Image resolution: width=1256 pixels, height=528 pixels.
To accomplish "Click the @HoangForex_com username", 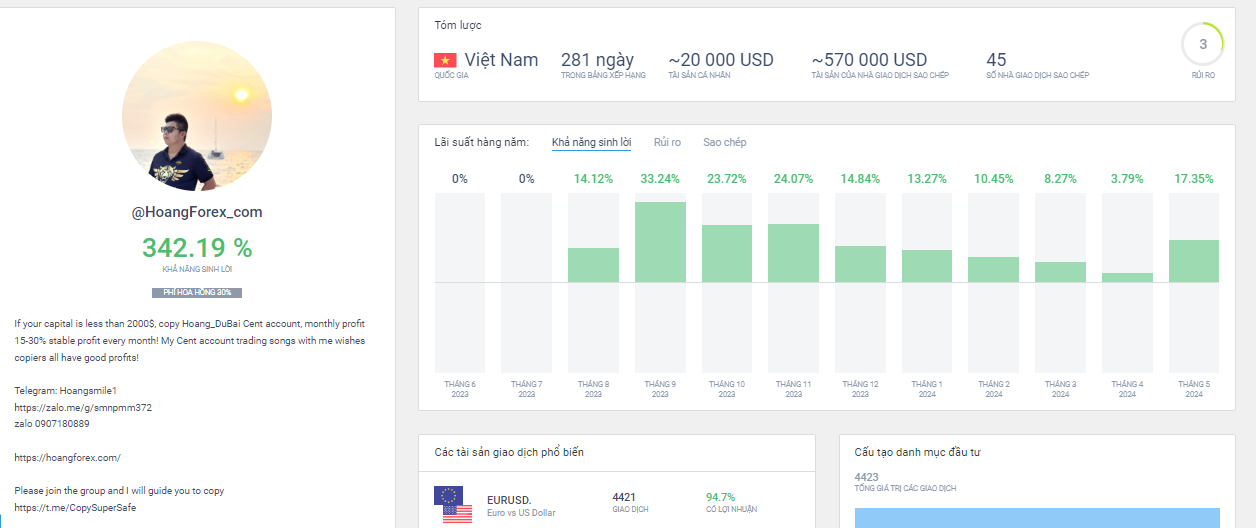I will coord(197,212).
